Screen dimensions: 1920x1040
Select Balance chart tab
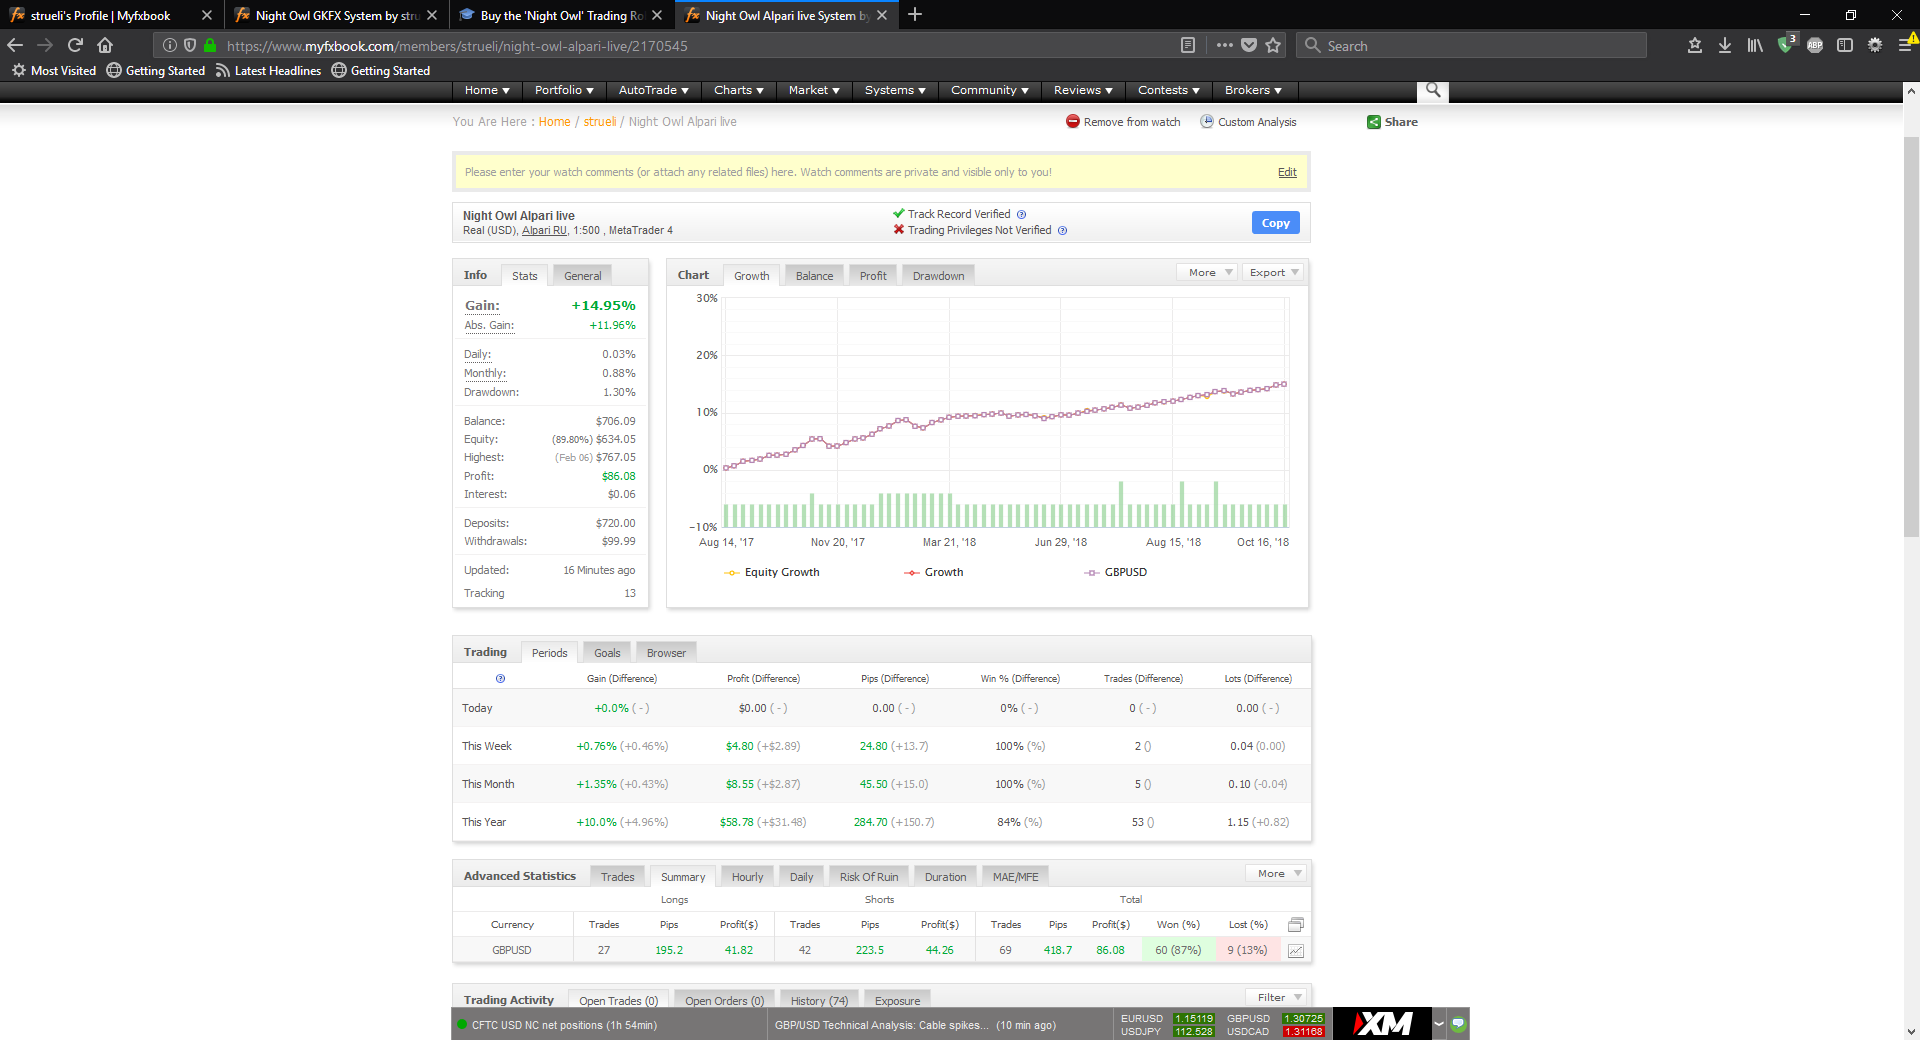(815, 276)
